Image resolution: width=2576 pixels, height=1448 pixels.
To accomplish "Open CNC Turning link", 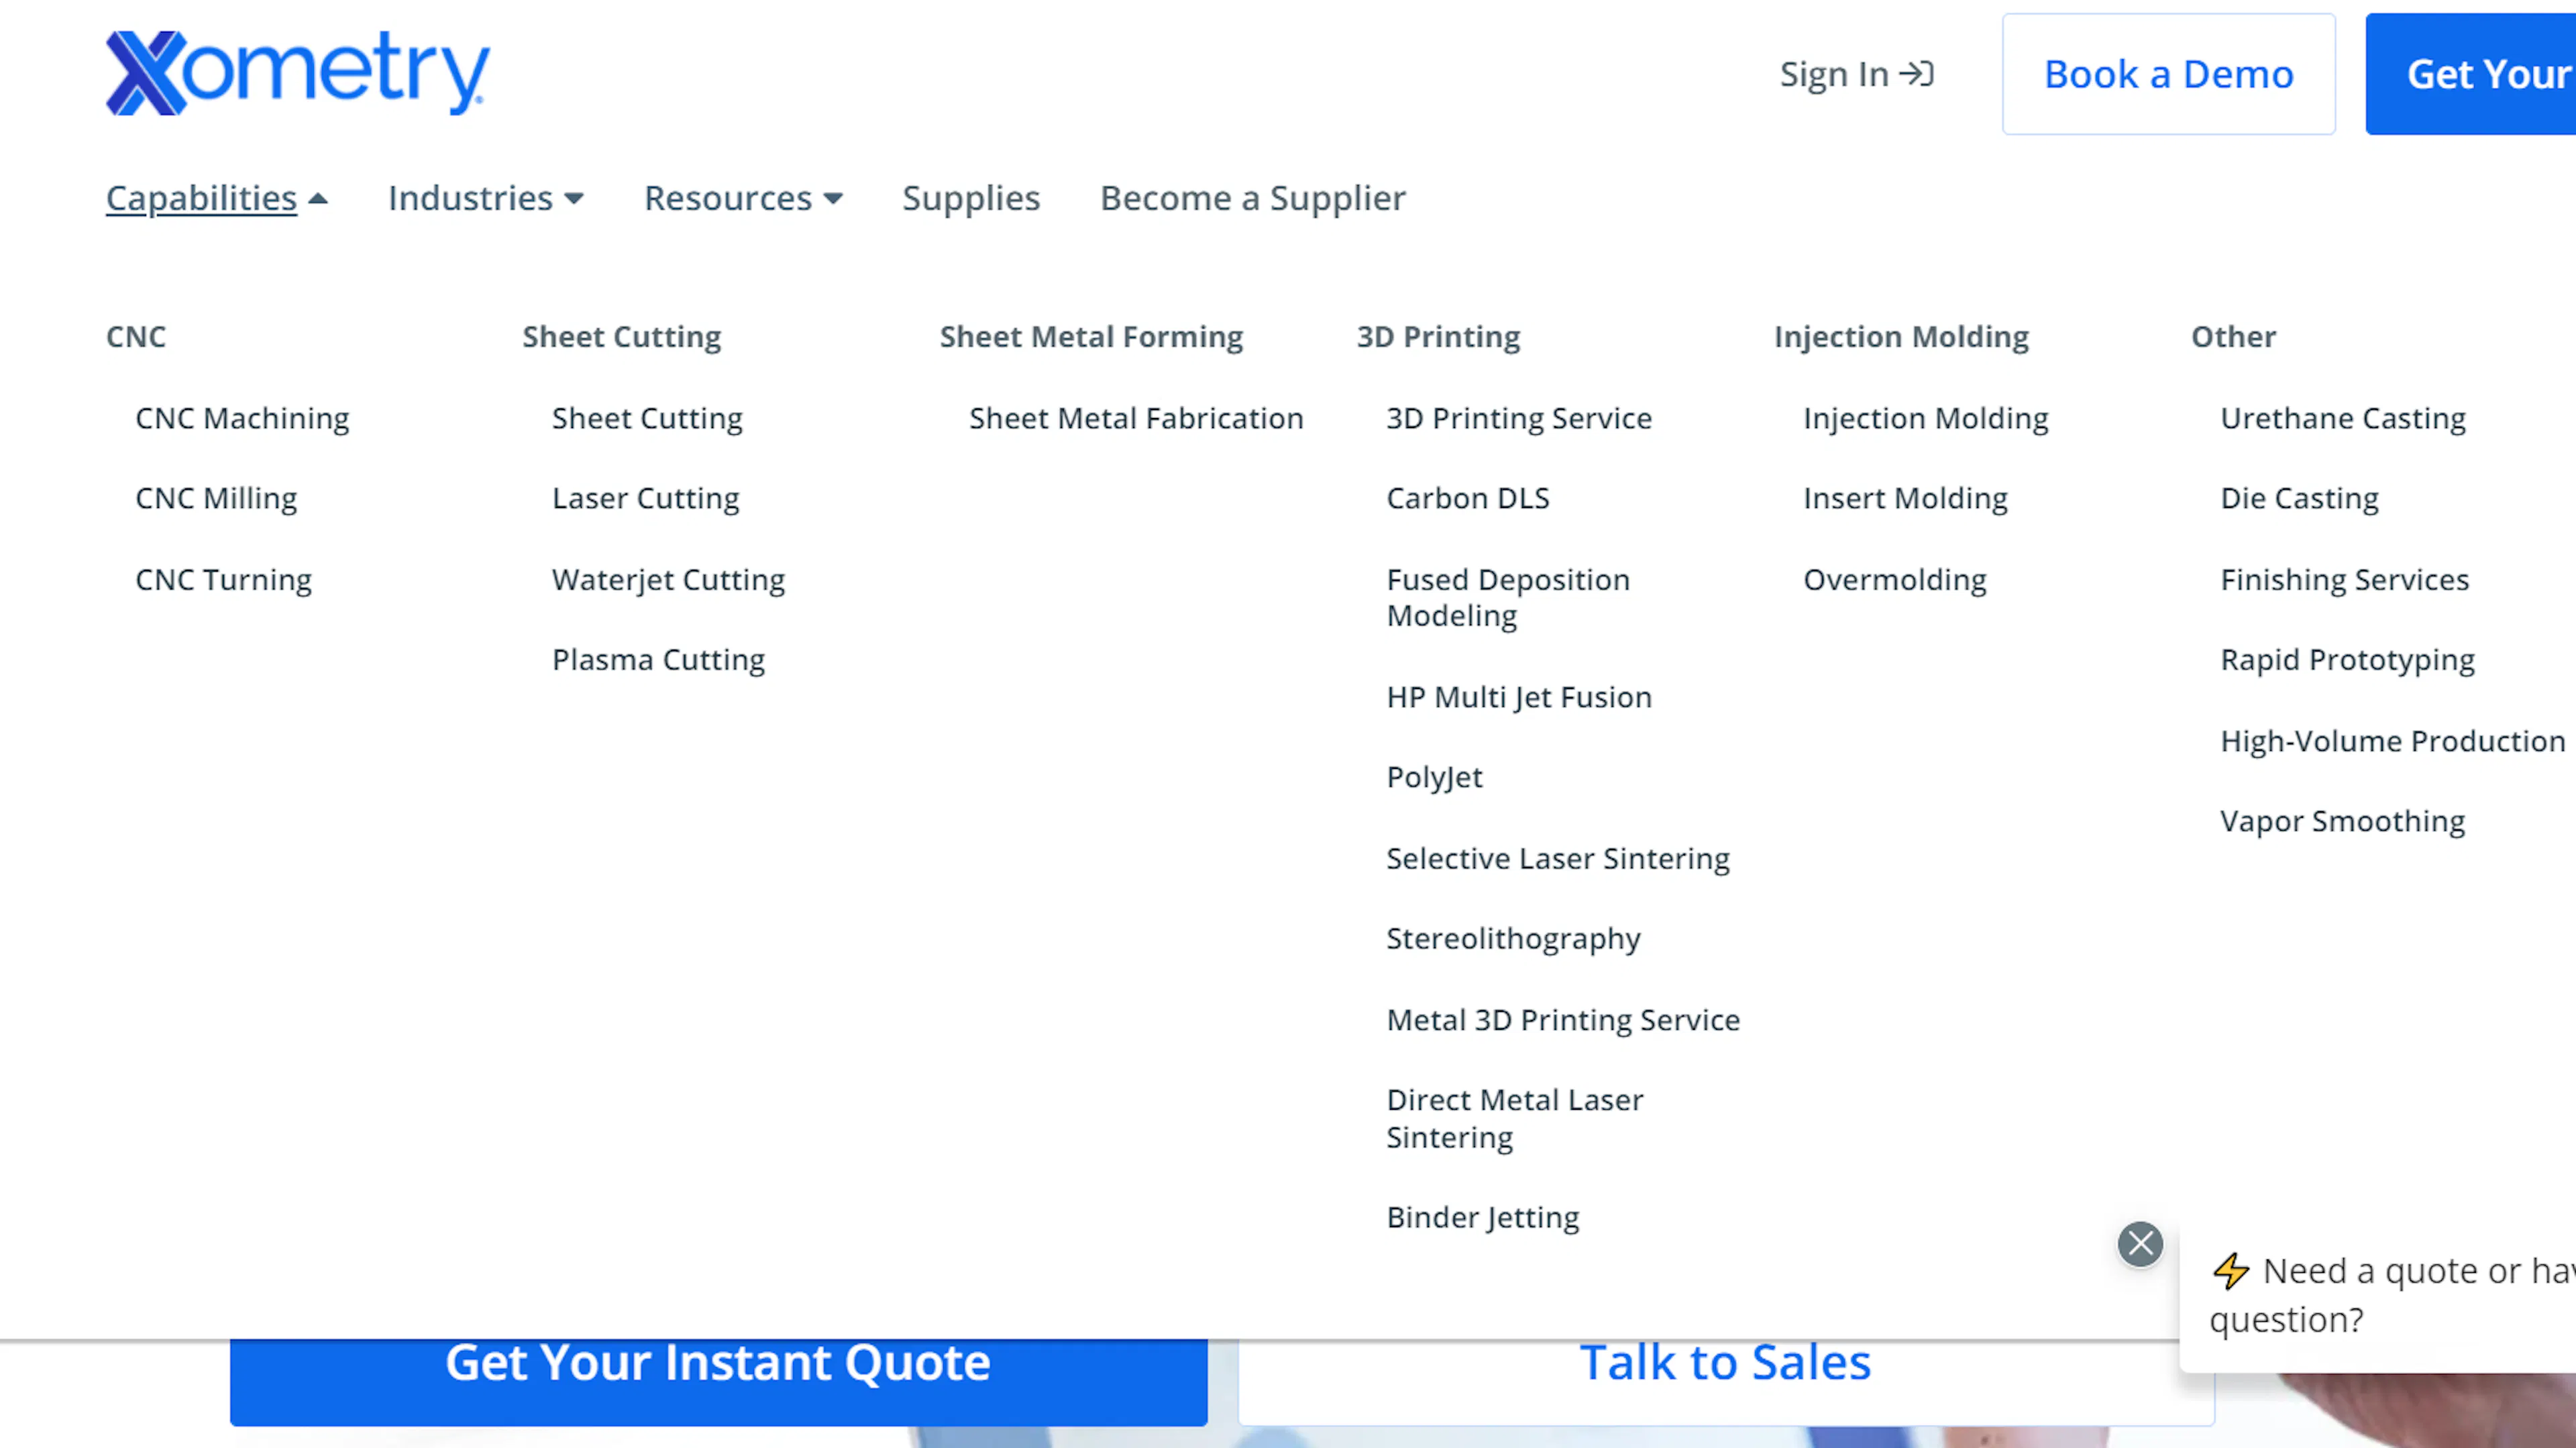I will pyautogui.click(x=223, y=579).
